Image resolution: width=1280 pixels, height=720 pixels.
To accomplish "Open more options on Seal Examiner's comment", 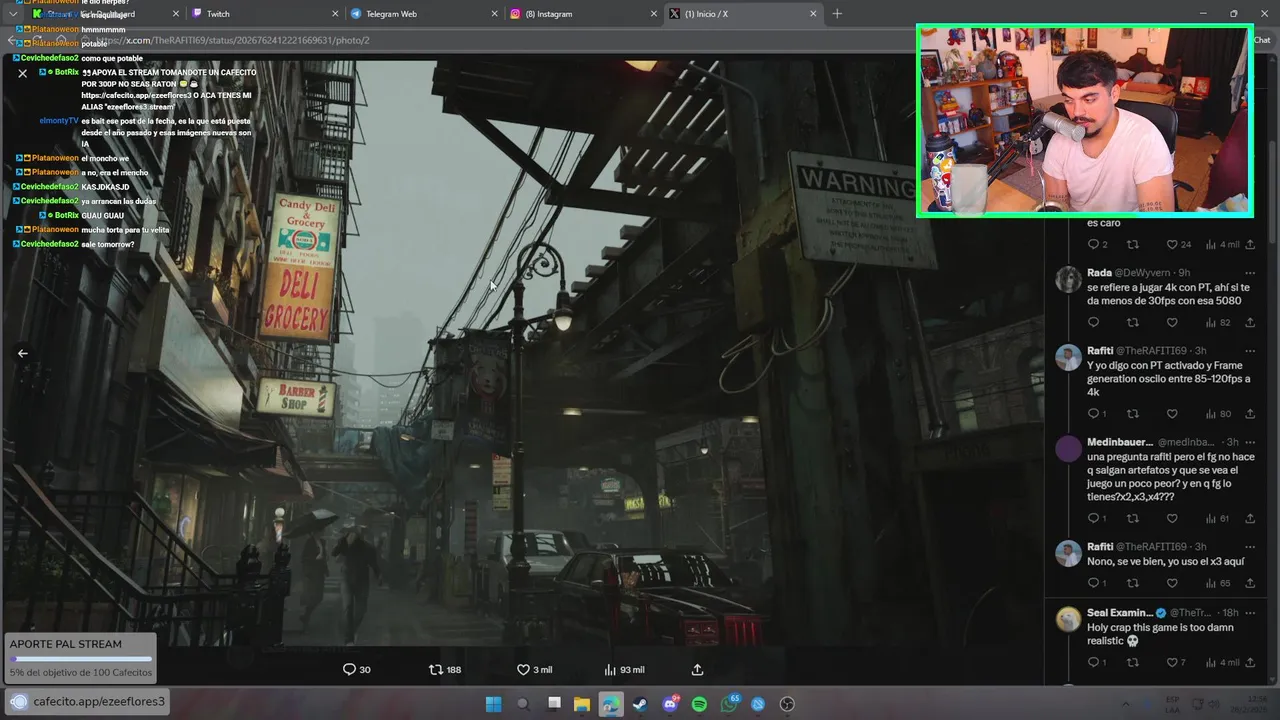I will pos(1250,612).
